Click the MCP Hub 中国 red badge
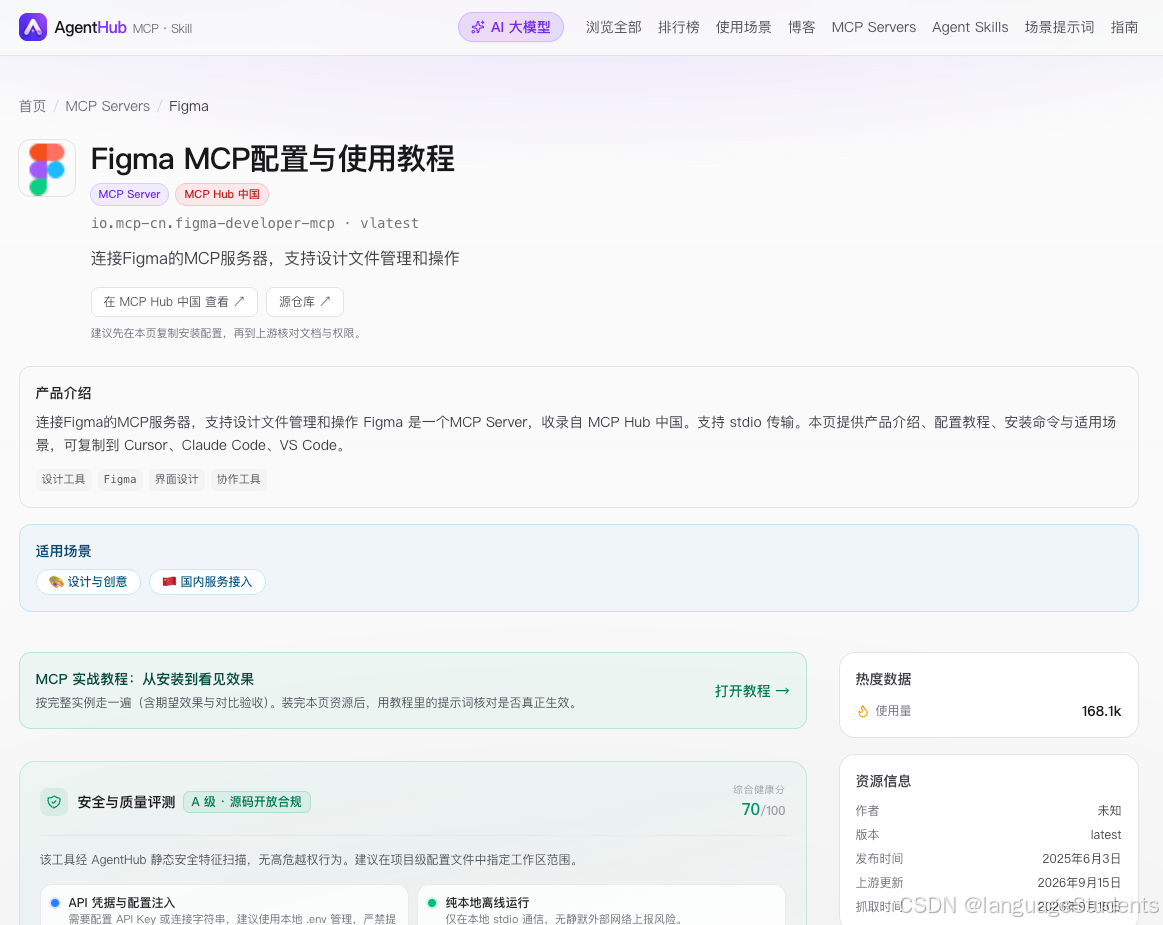Viewport: 1163px width, 925px height. click(x=222, y=194)
